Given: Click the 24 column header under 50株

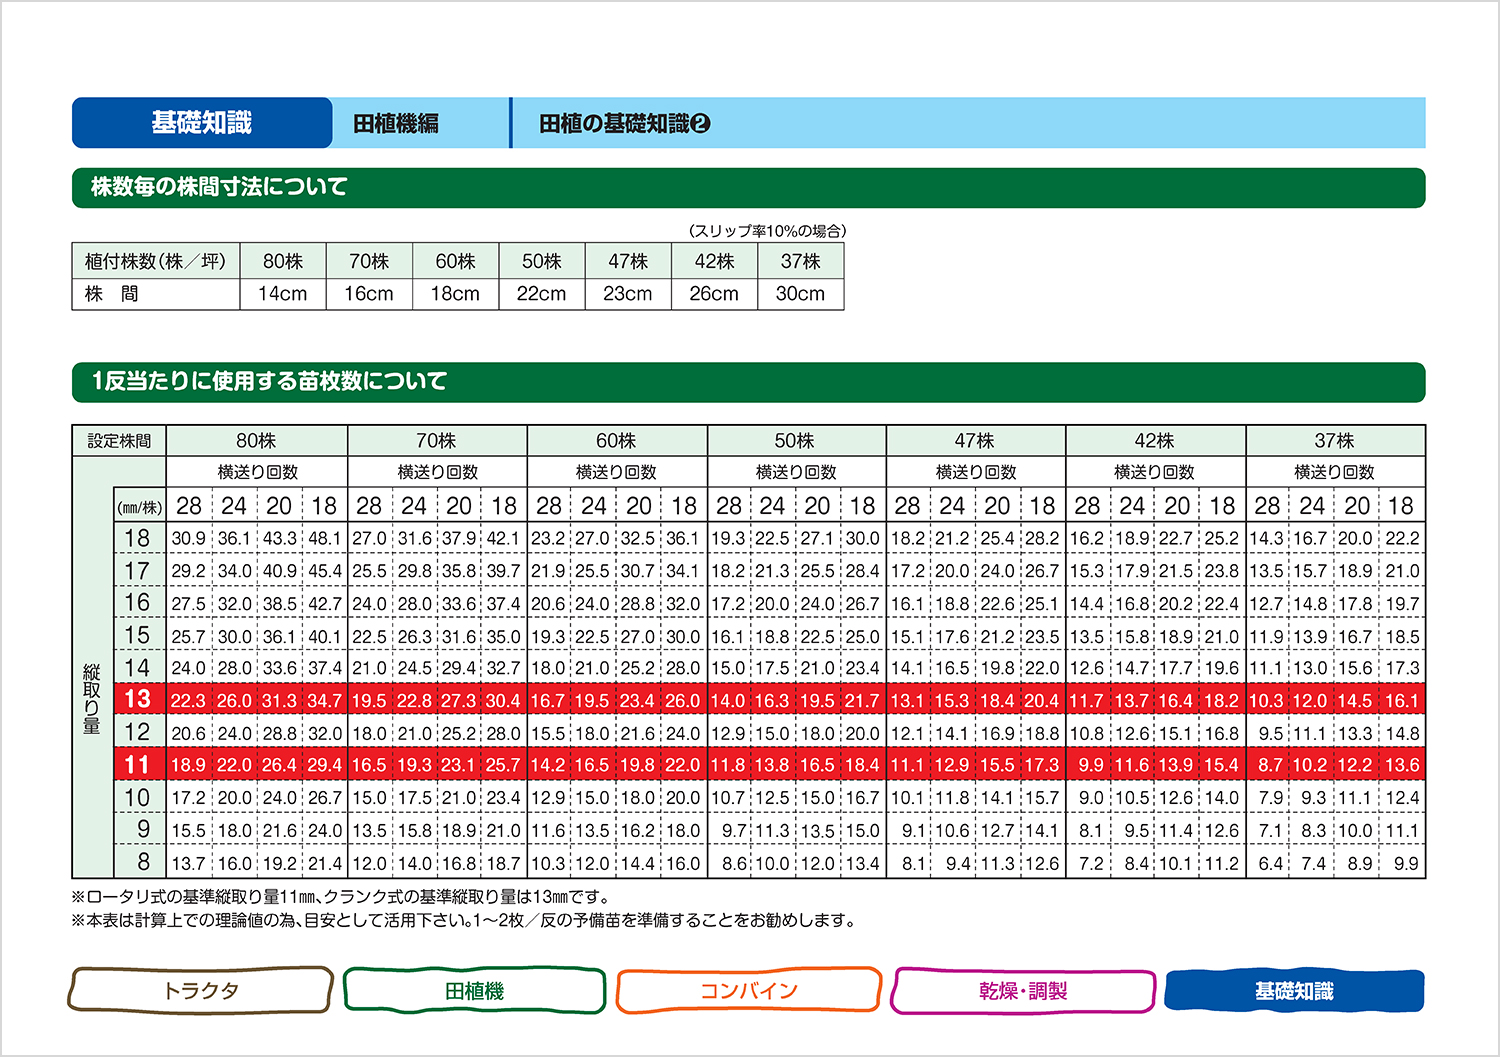Looking at the screenshot, I should click(773, 506).
